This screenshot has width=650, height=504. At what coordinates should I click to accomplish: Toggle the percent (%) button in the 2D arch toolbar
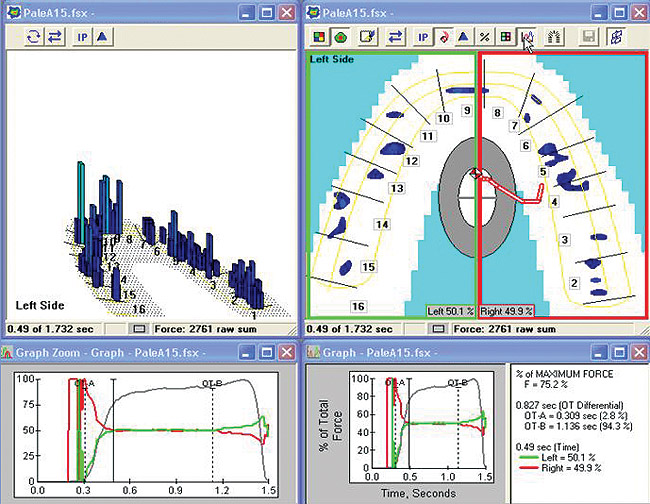[x=485, y=38]
